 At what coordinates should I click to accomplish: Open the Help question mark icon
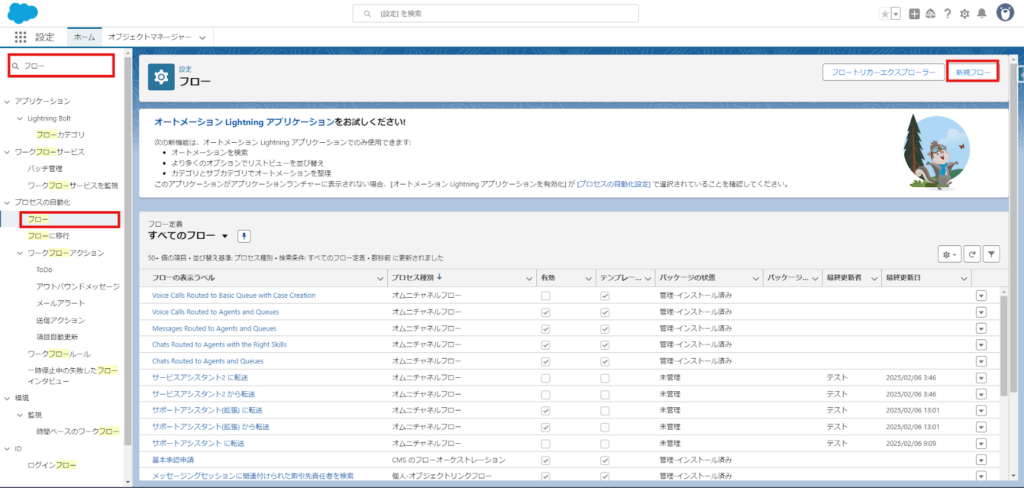[947, 13]
